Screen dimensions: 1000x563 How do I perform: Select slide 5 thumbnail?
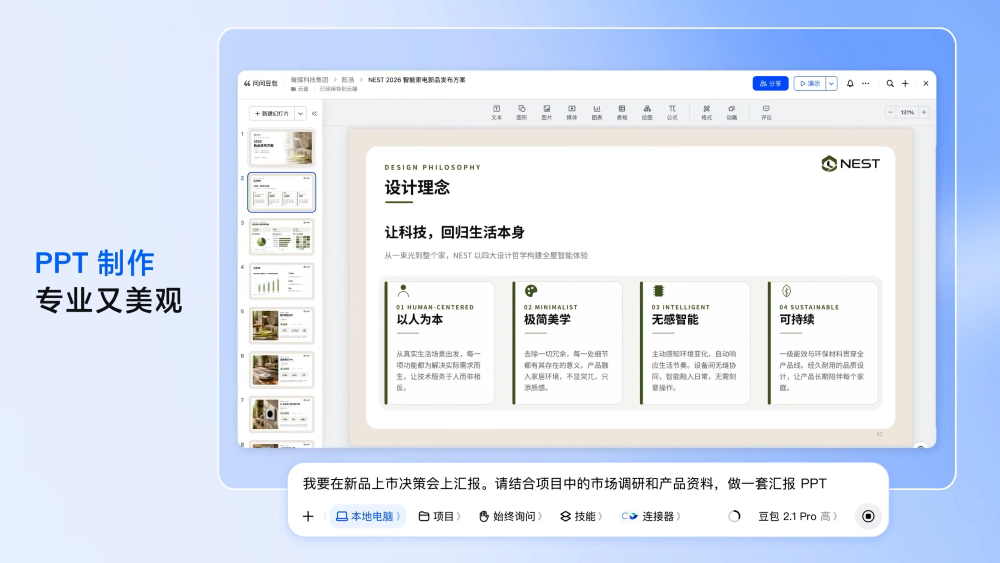coord(281,325)
